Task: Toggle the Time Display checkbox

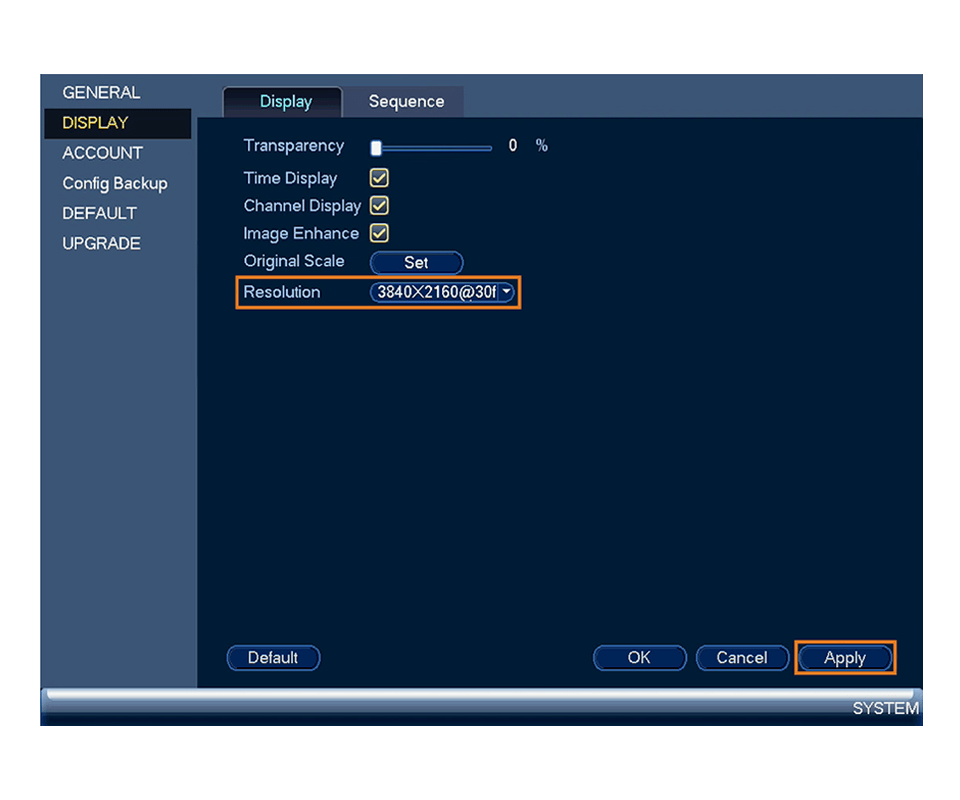Action: pyautogui.click(x=379, y=178)
